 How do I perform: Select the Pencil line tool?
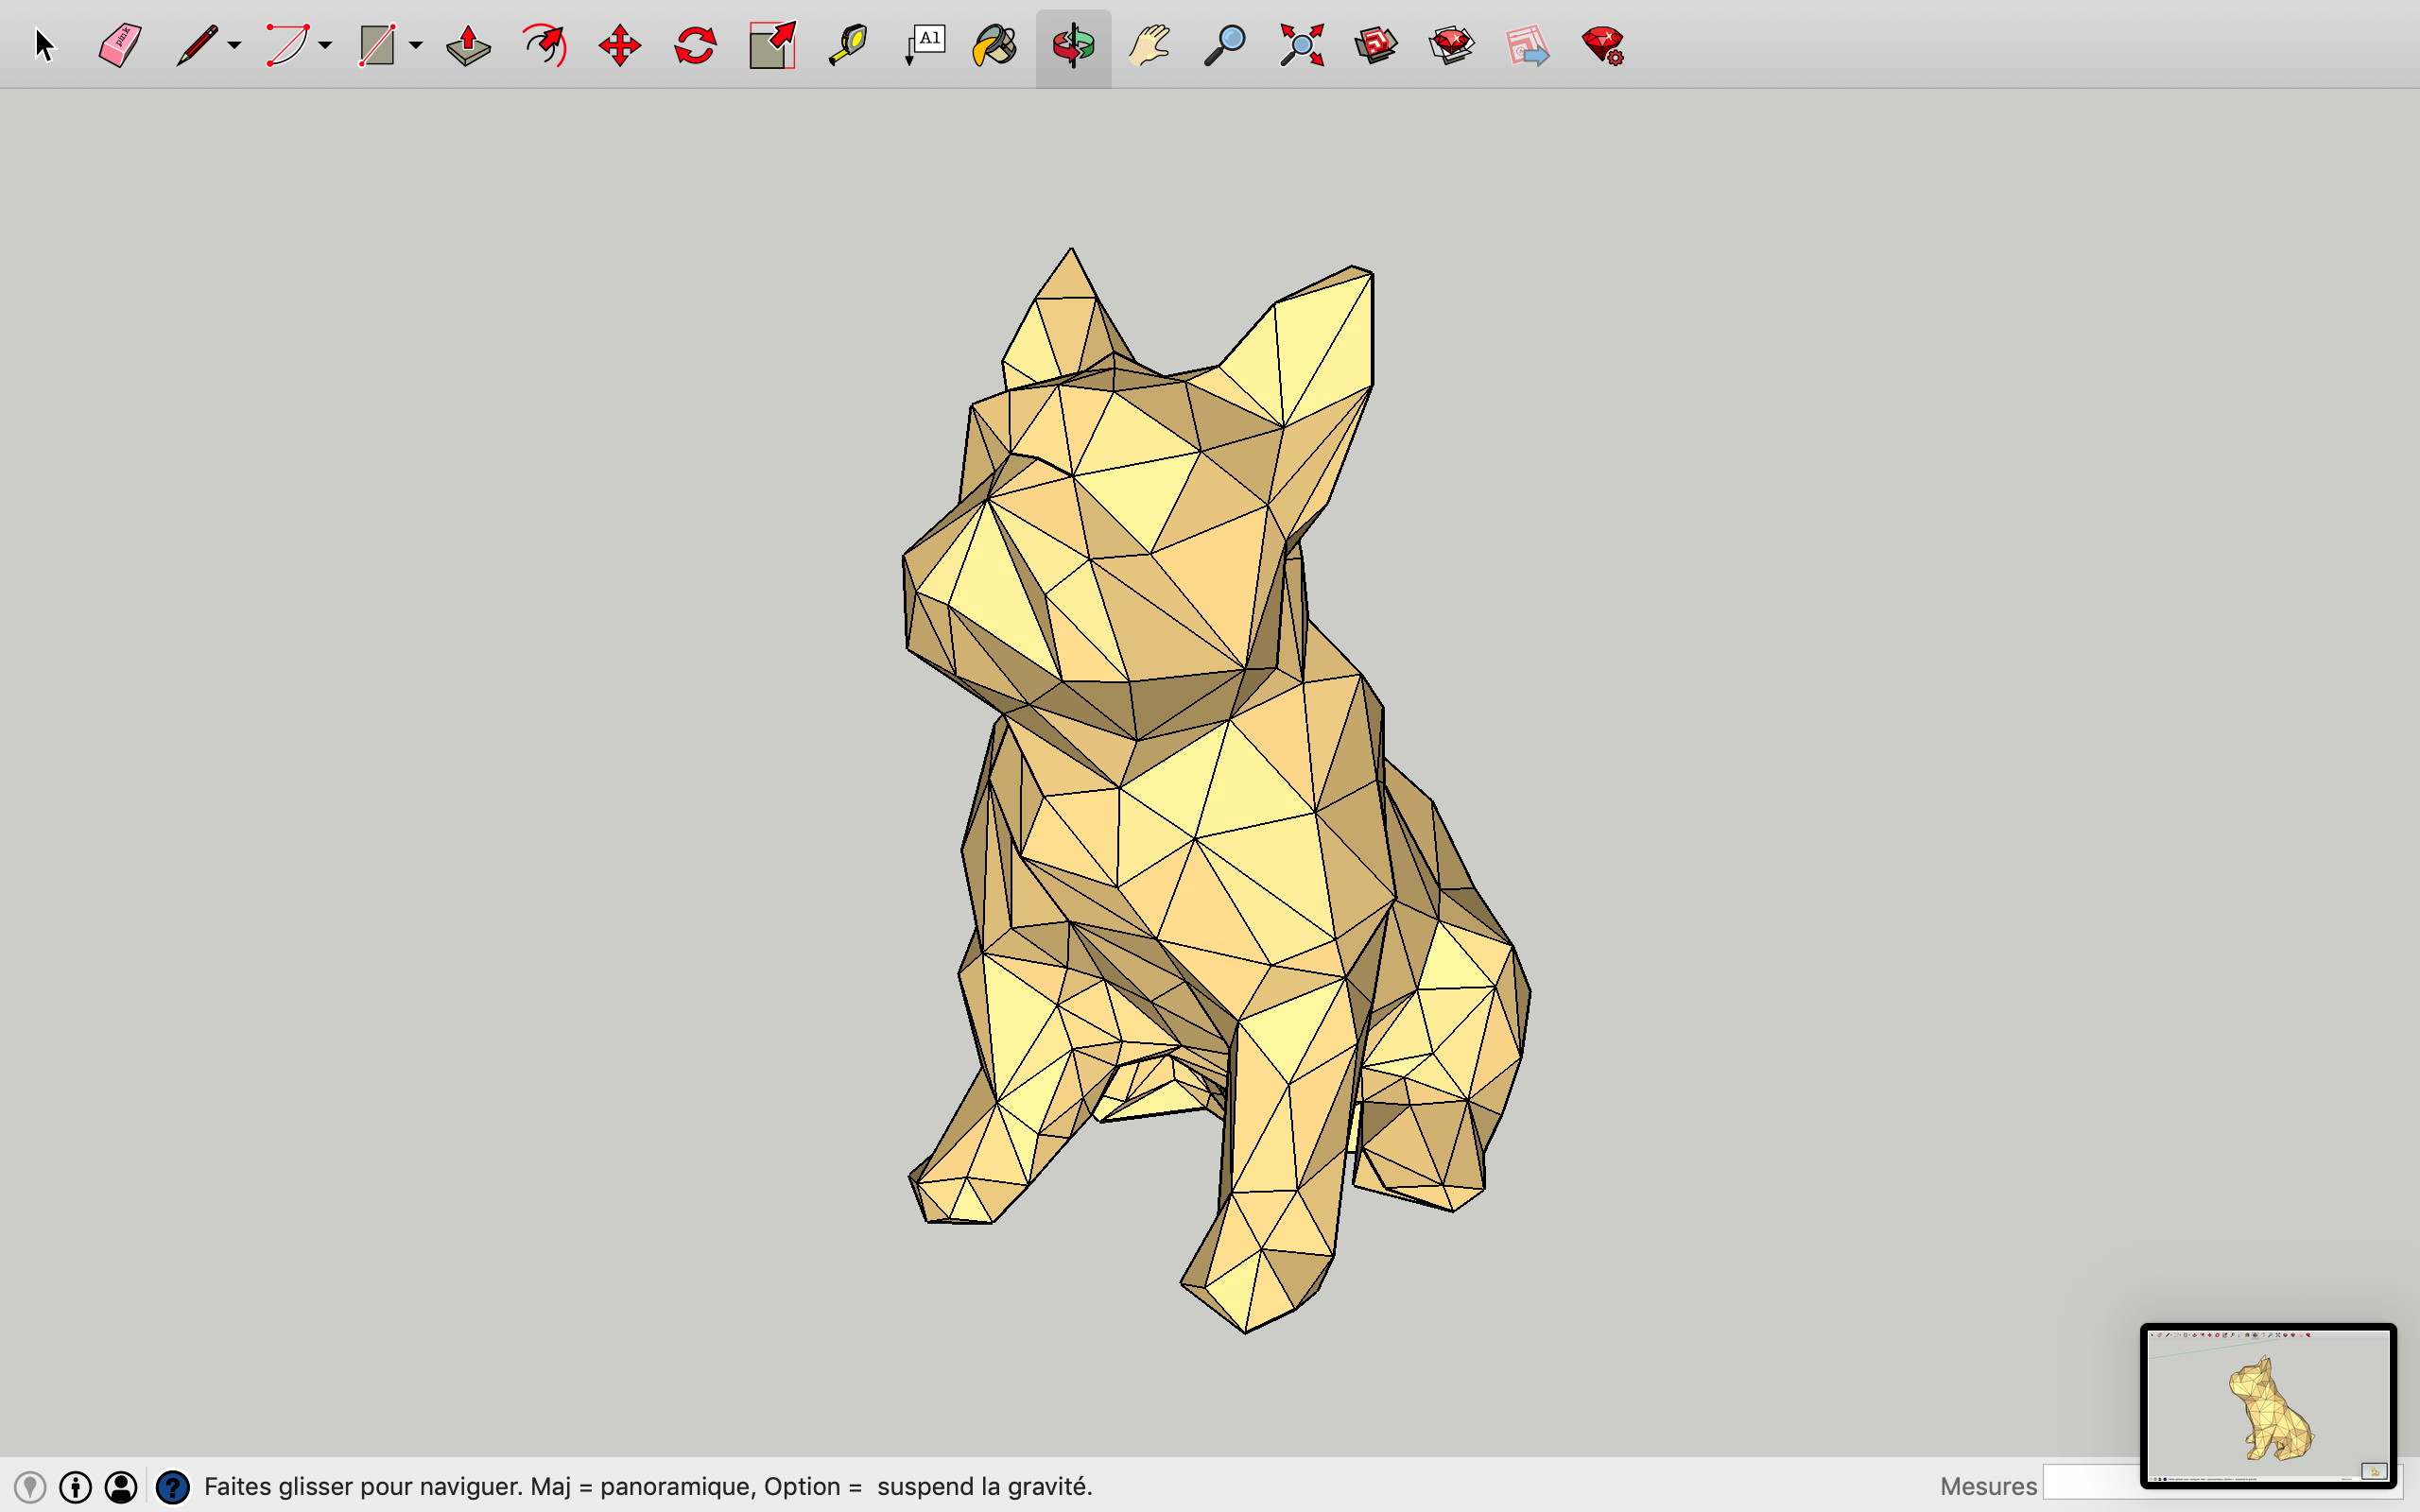[x=197, y=45]
